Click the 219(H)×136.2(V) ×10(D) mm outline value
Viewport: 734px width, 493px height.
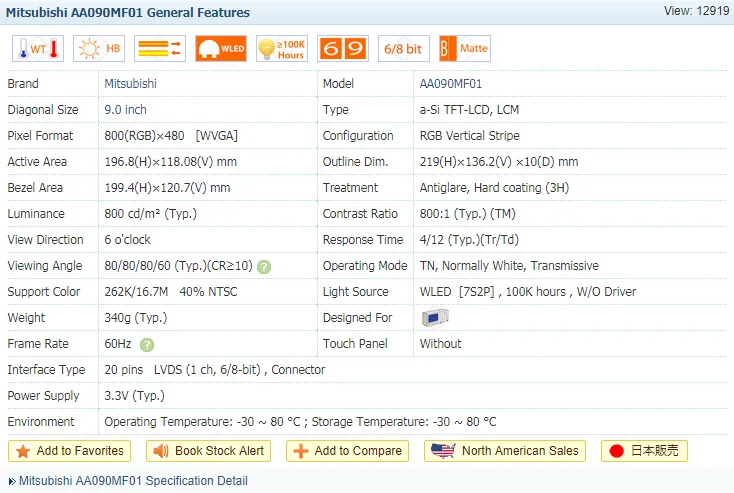click(499, 162)
